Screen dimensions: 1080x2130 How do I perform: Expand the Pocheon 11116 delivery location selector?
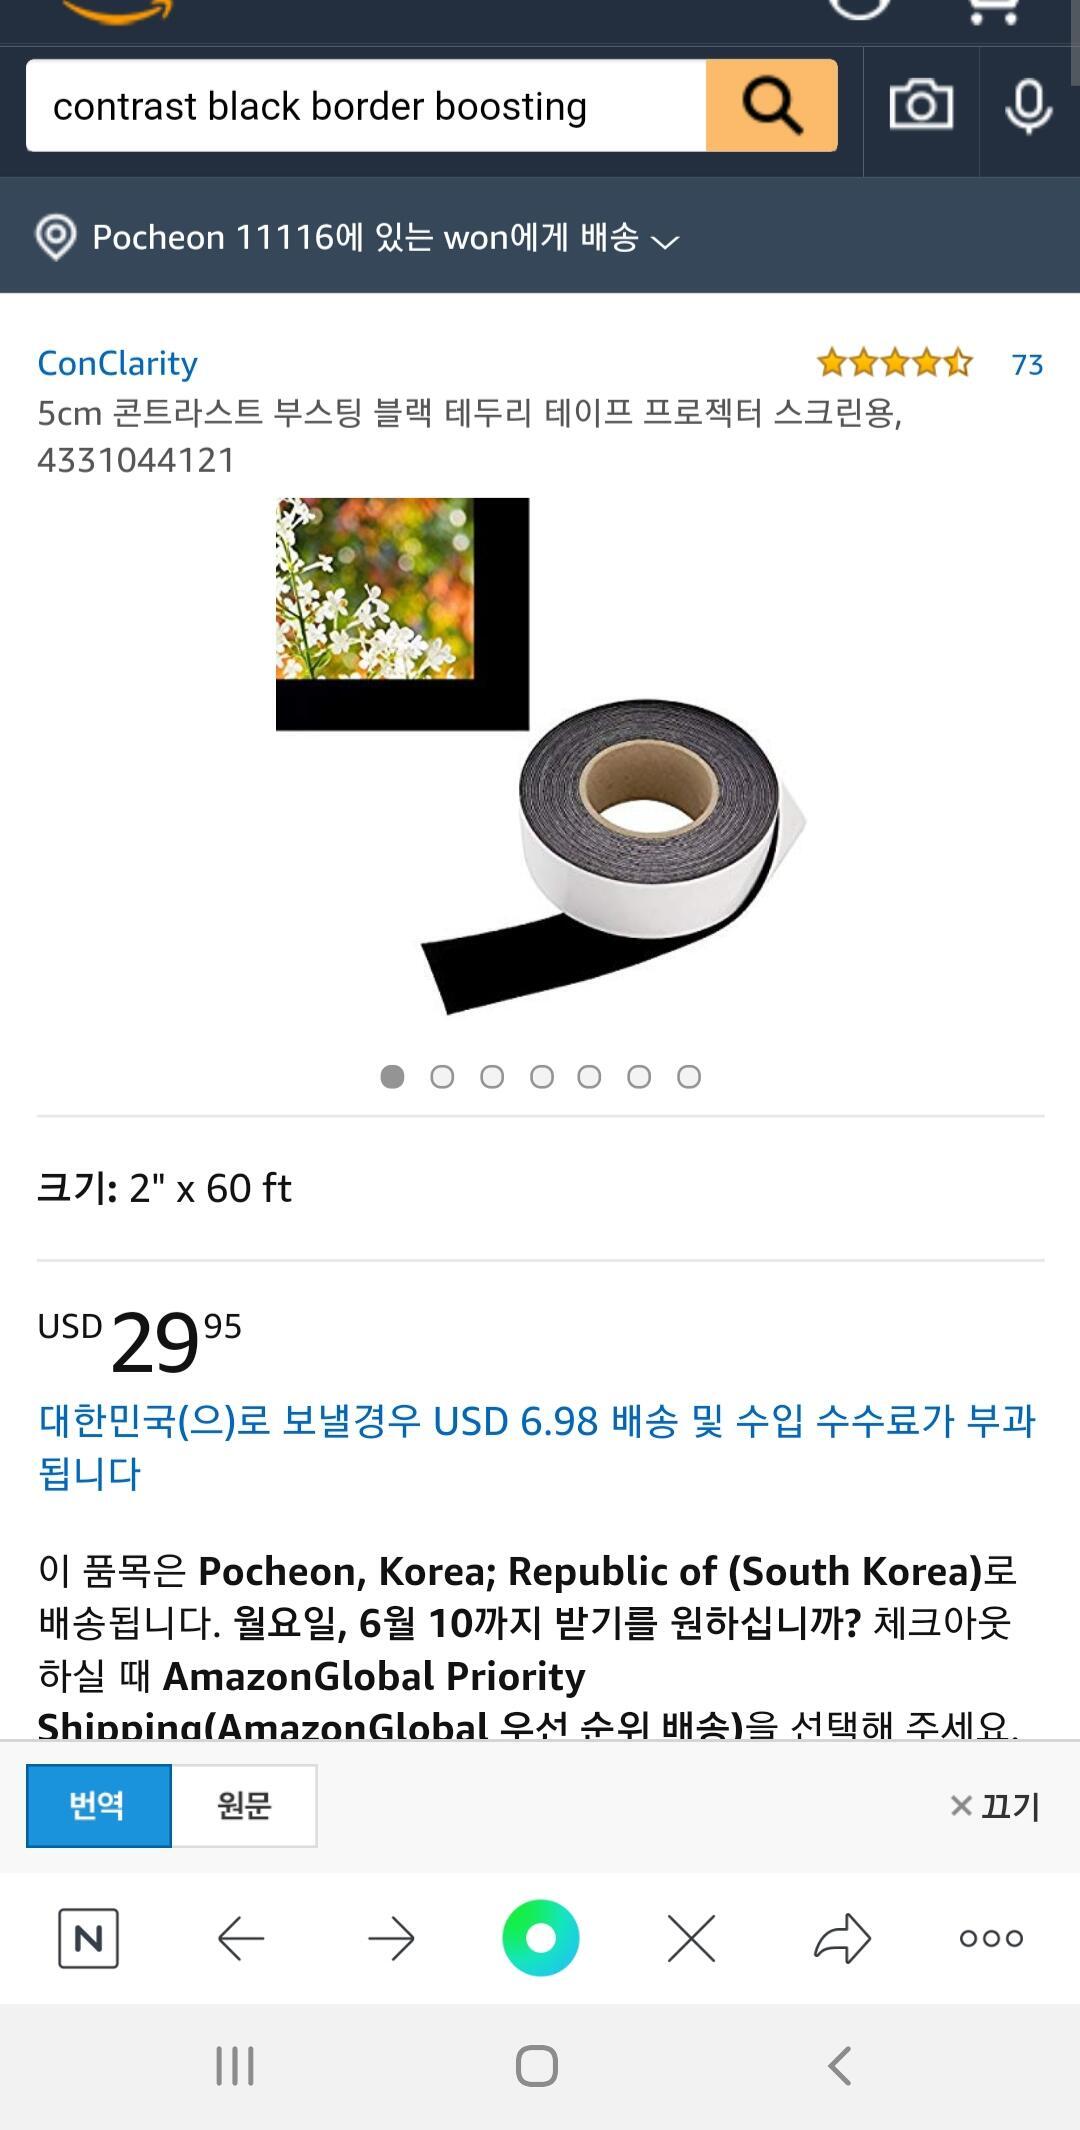click(357, 237)
